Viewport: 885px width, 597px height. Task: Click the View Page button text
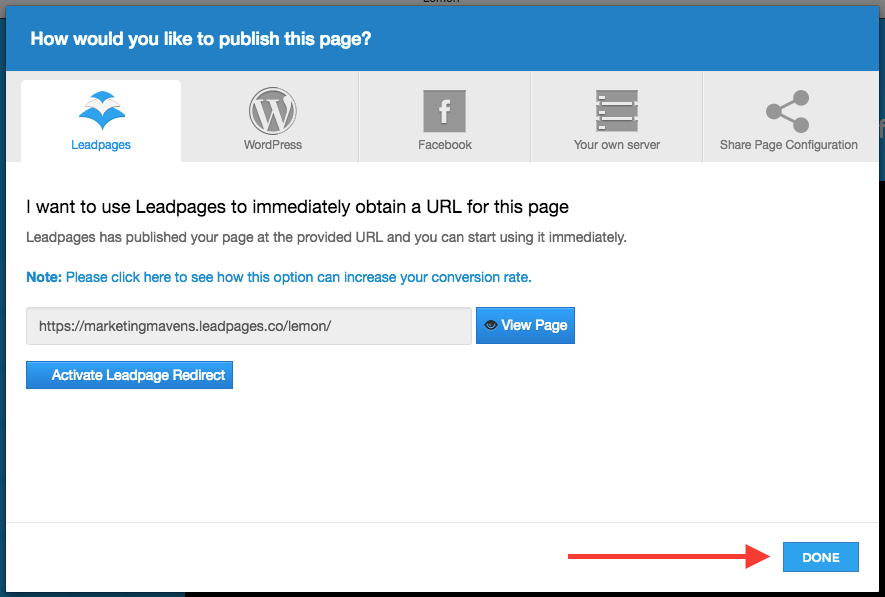click(x=534, y=325)
